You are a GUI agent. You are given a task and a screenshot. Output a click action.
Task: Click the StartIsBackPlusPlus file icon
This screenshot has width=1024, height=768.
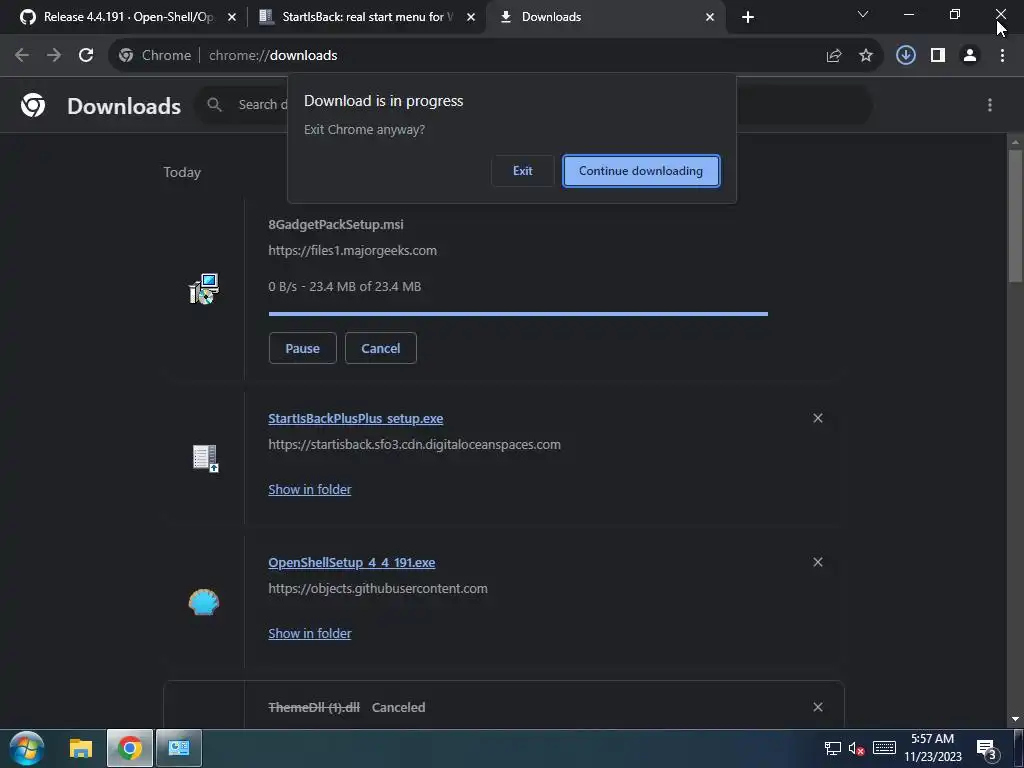pos(205,458)
